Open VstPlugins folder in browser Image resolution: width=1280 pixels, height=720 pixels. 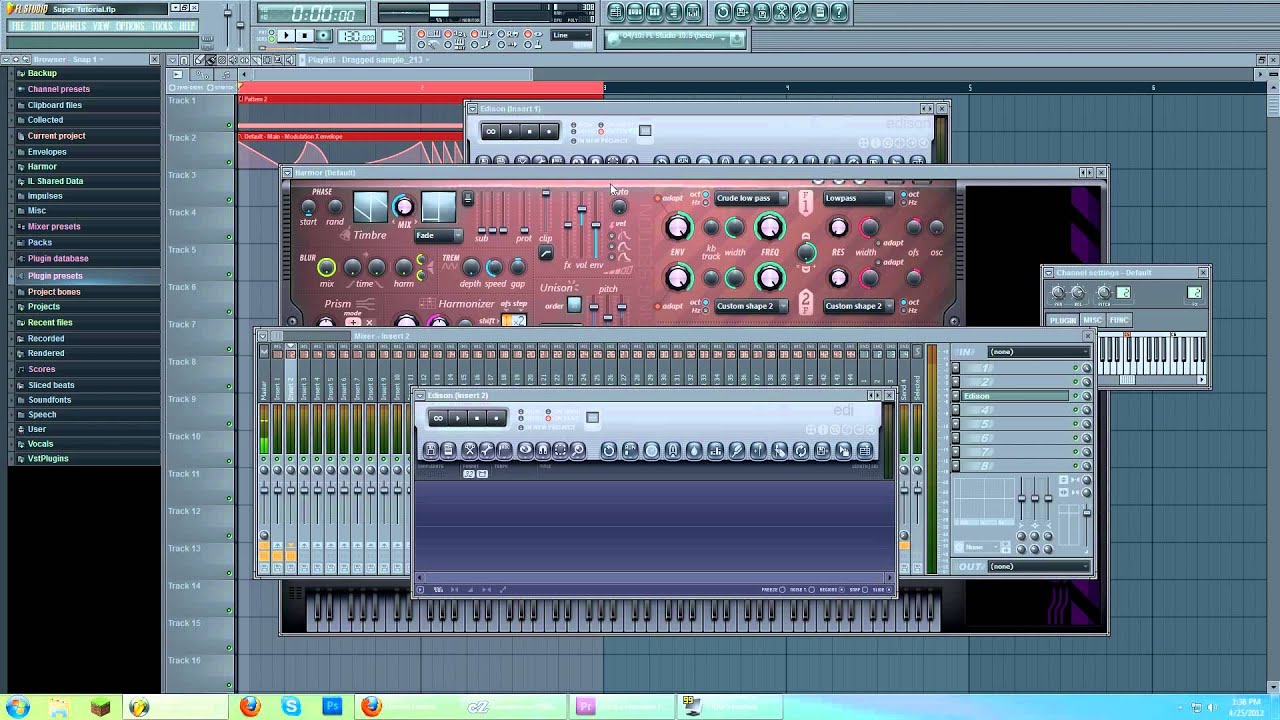click(48, 459)
